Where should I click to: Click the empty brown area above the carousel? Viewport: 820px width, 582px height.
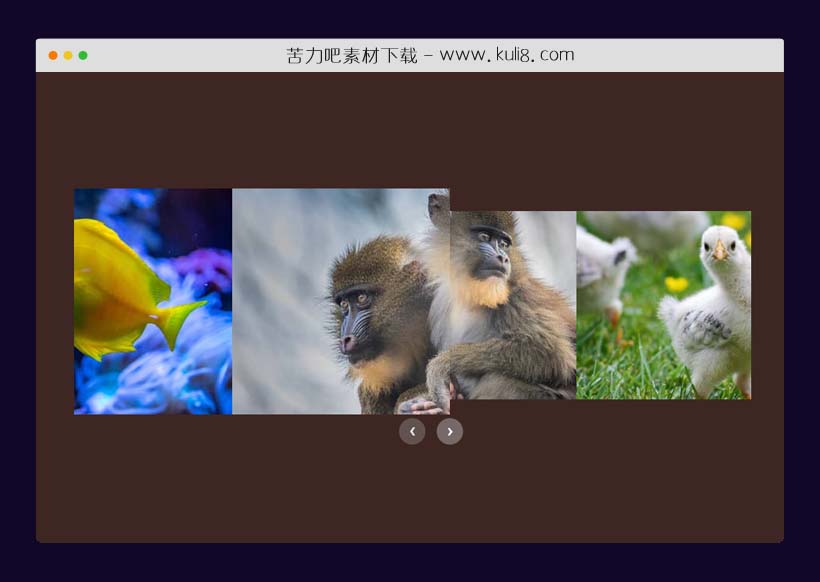coord(410,130)
